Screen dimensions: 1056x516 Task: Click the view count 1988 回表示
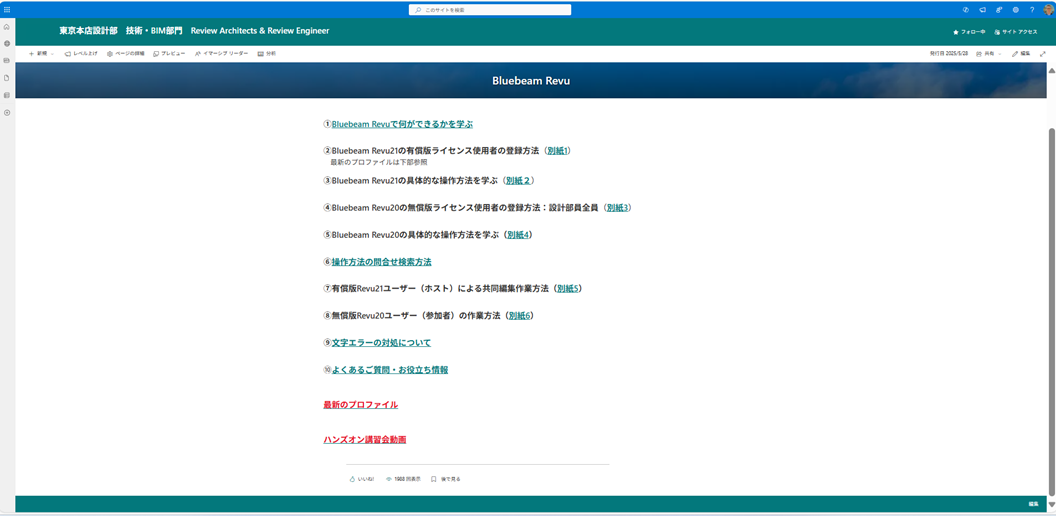(403, 479)
